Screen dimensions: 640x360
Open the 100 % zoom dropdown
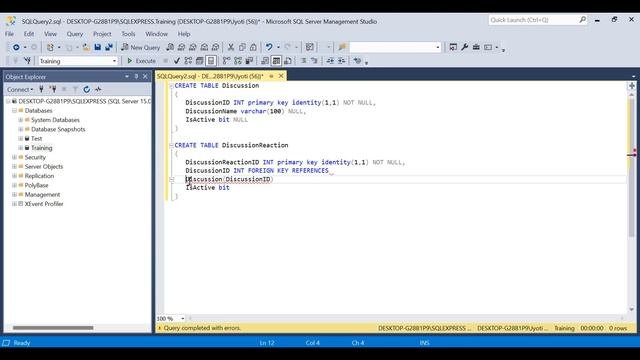pyautogui.click(x=182, y=318)
